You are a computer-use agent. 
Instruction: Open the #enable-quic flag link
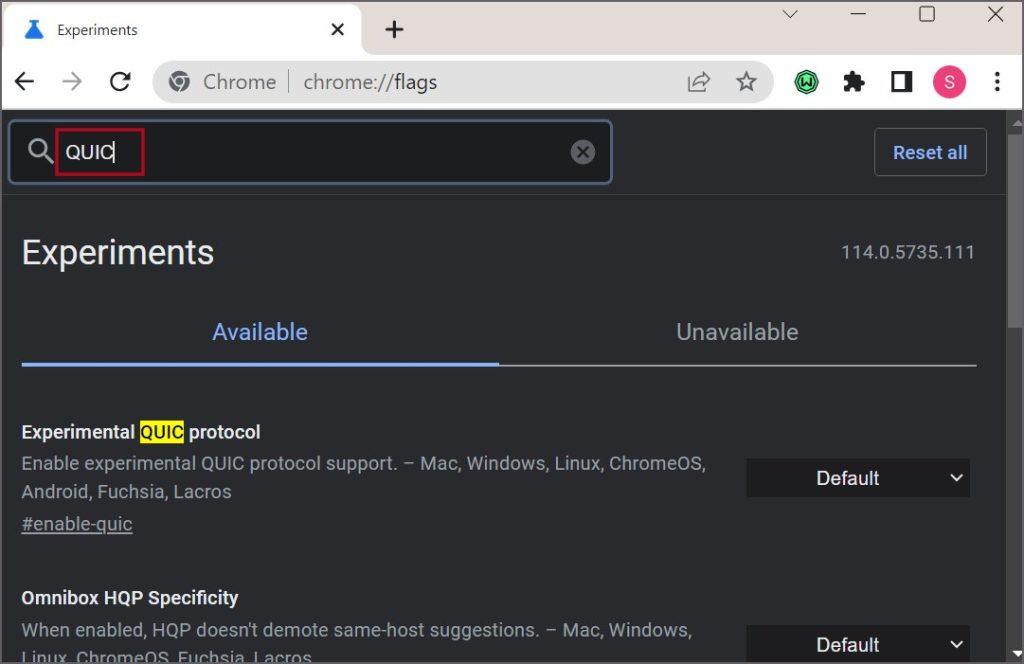(x=77, y=524)
